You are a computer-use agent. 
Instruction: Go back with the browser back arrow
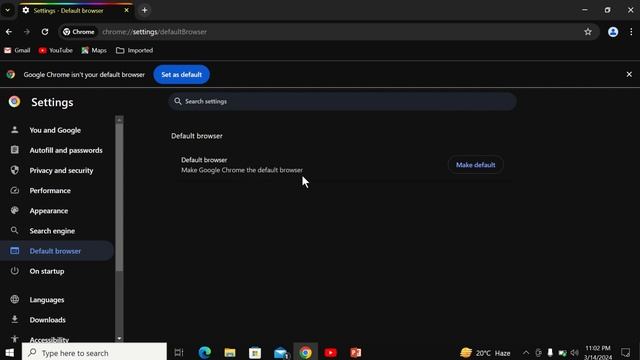pyautogui.click(x=9, y=32)
